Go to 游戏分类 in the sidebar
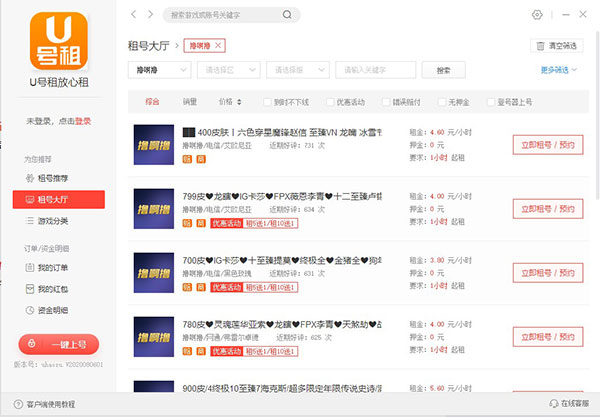The image size is (600, 417). (x=56, y=220)
